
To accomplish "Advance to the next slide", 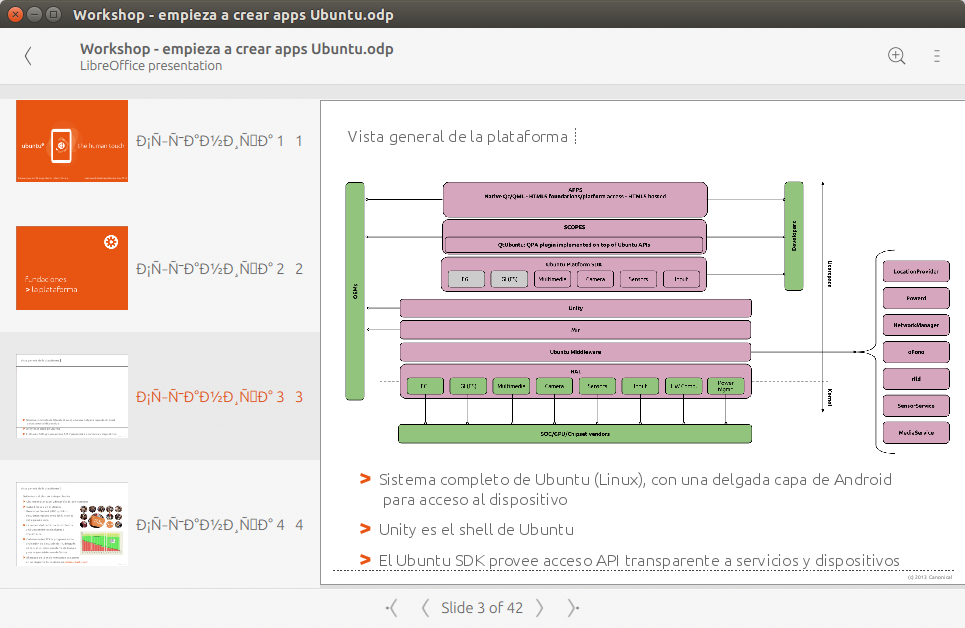I will tap(540, 607).
